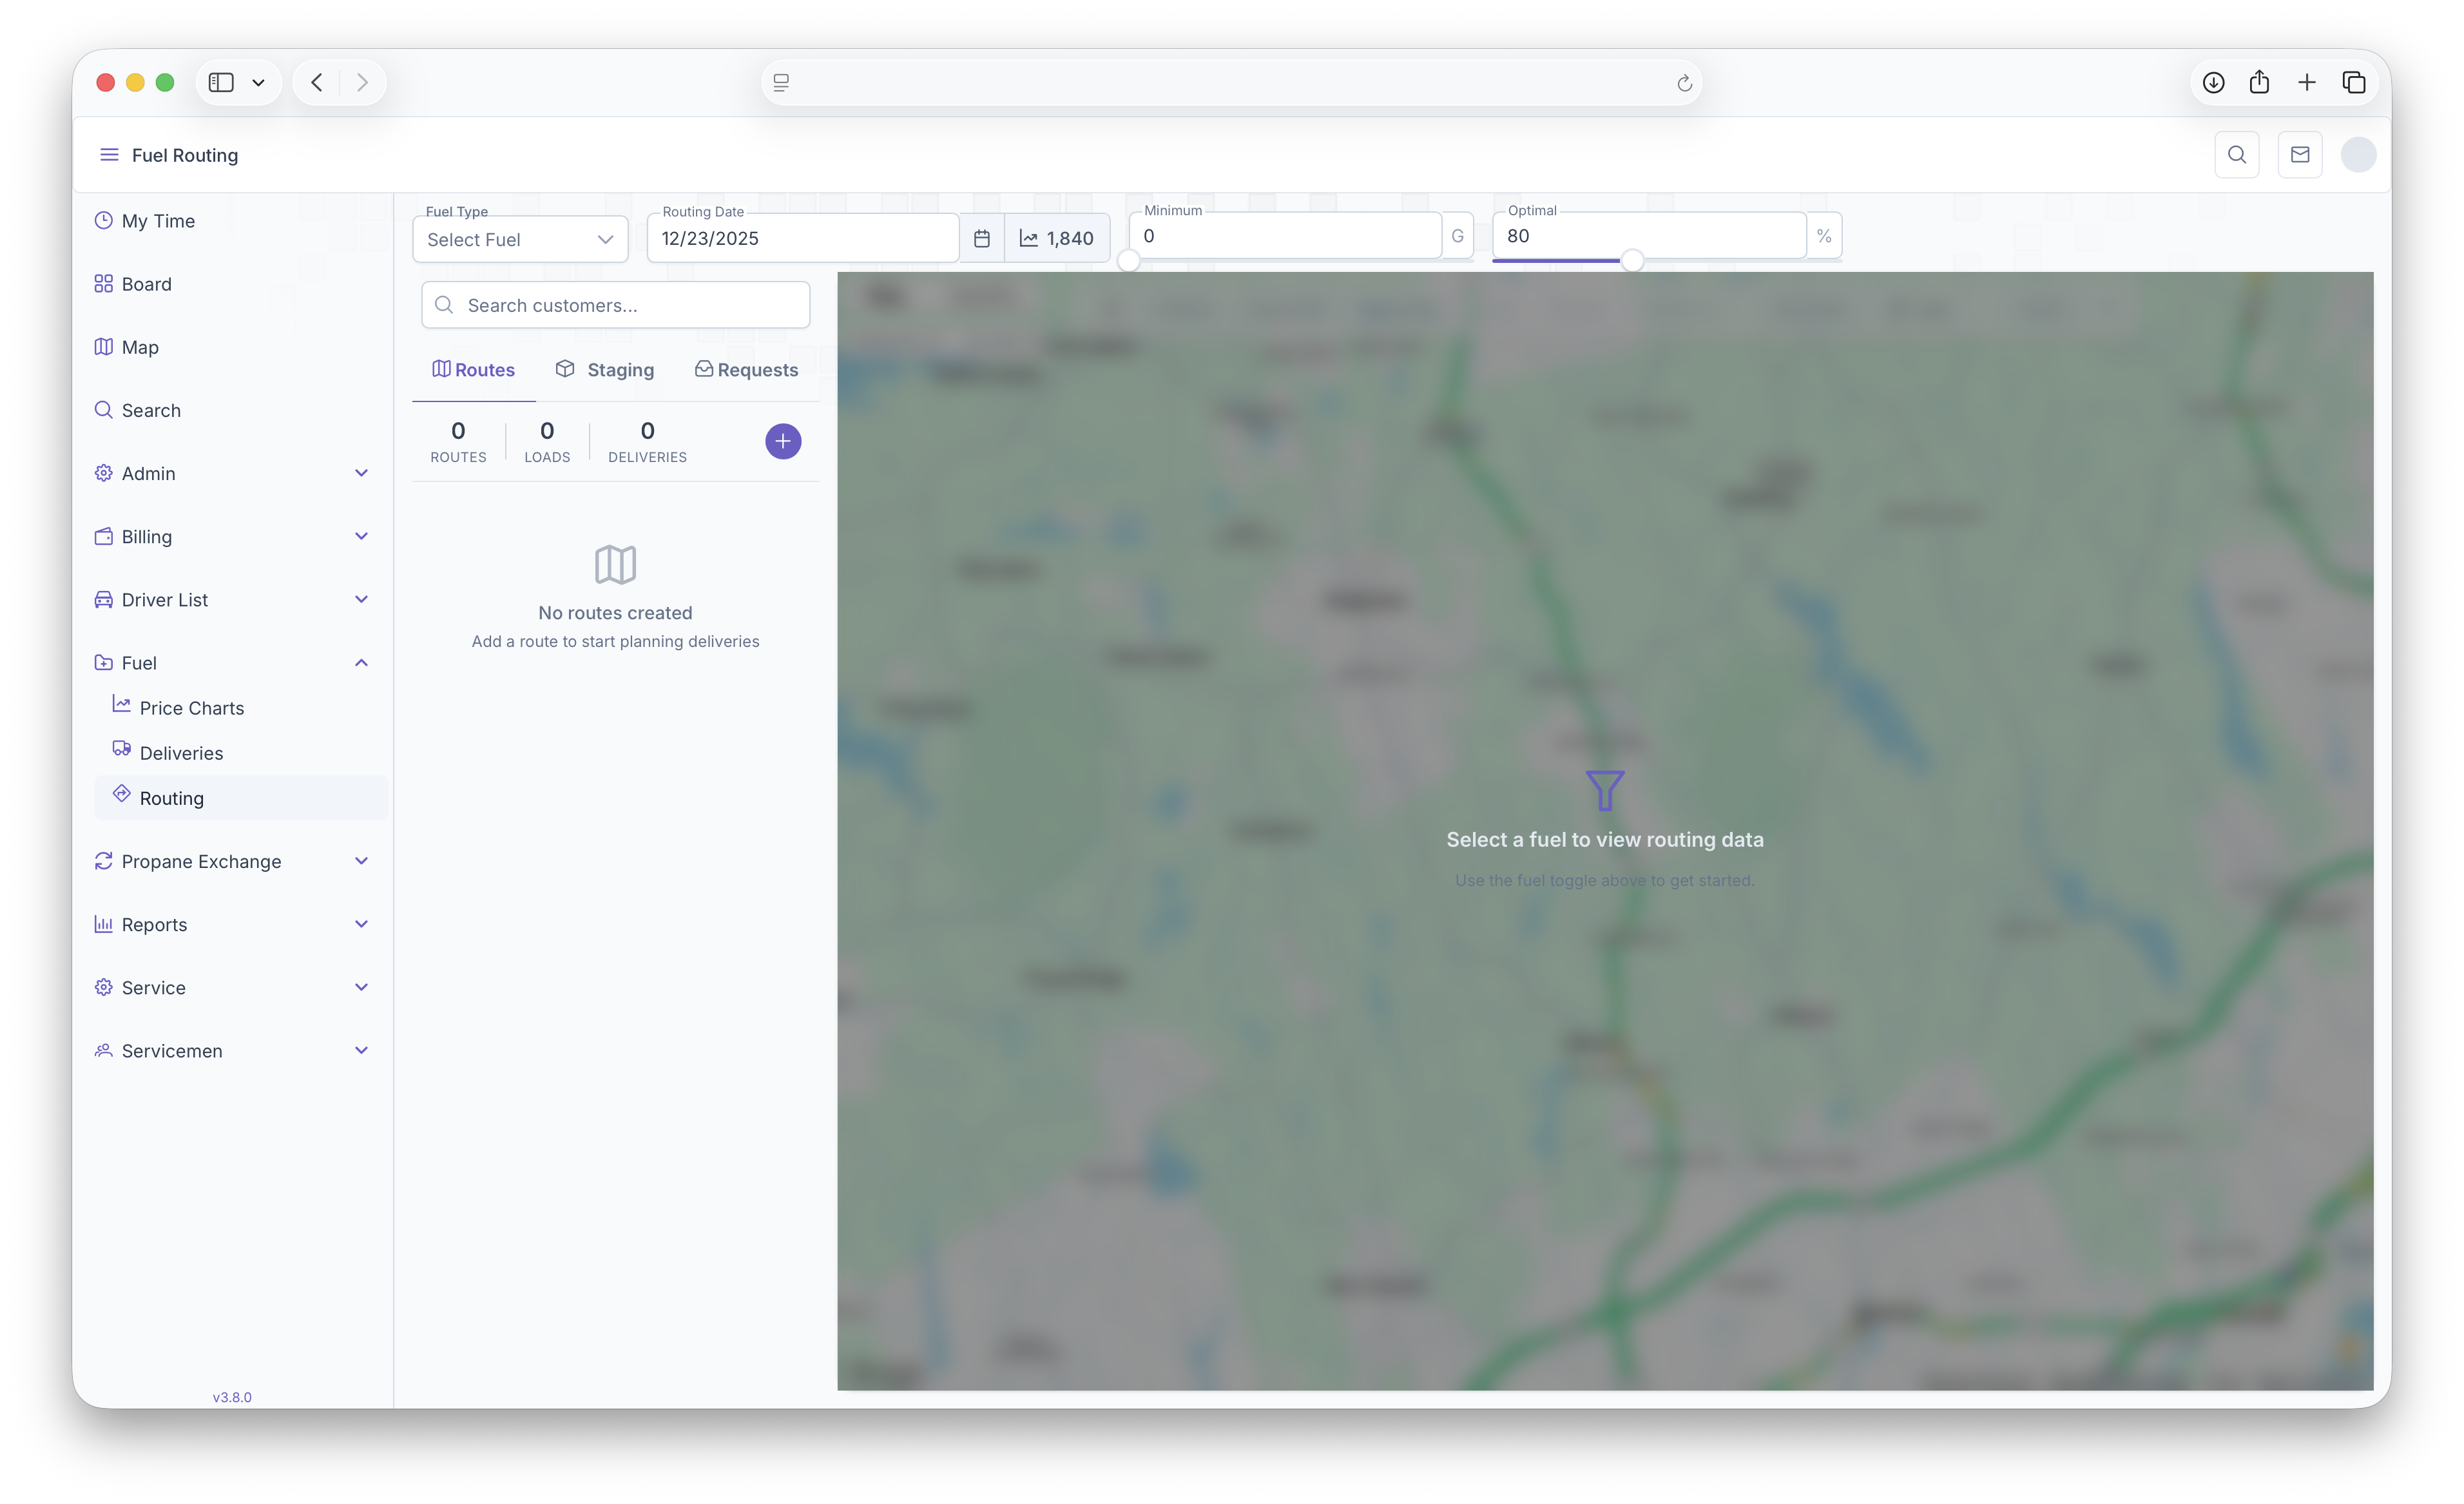
Task: Toggle the browser sidebar button
Action: [x=221, y=82]
